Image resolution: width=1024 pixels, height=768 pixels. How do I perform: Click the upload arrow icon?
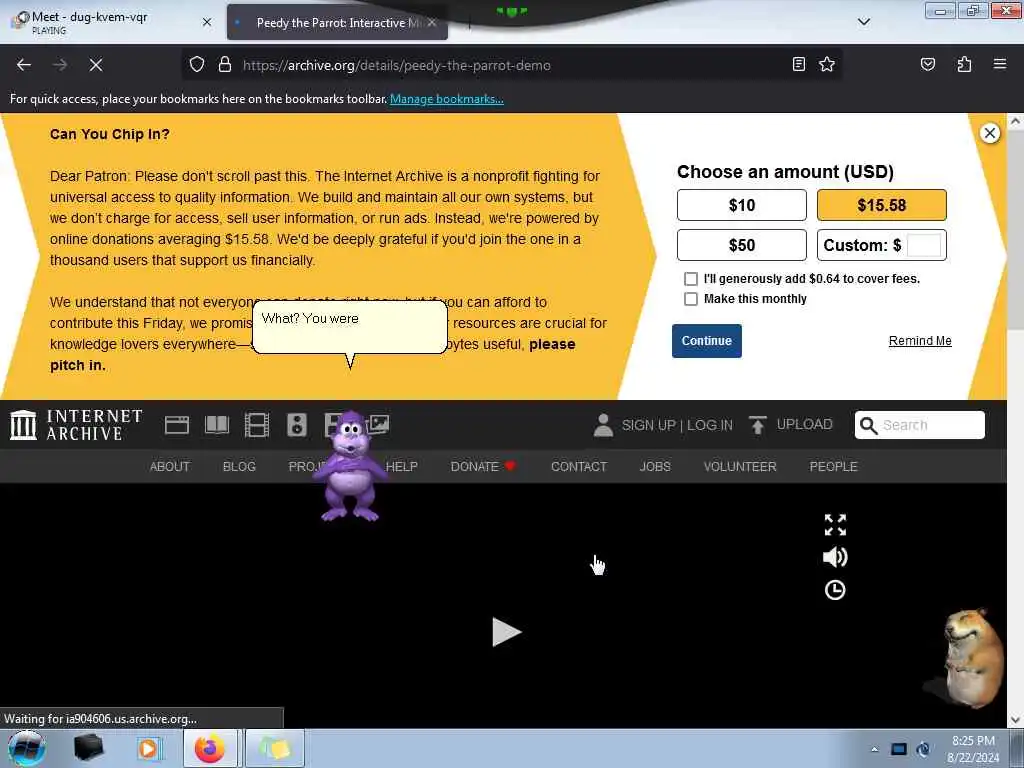pyautogui.click(x=758, y=425)
